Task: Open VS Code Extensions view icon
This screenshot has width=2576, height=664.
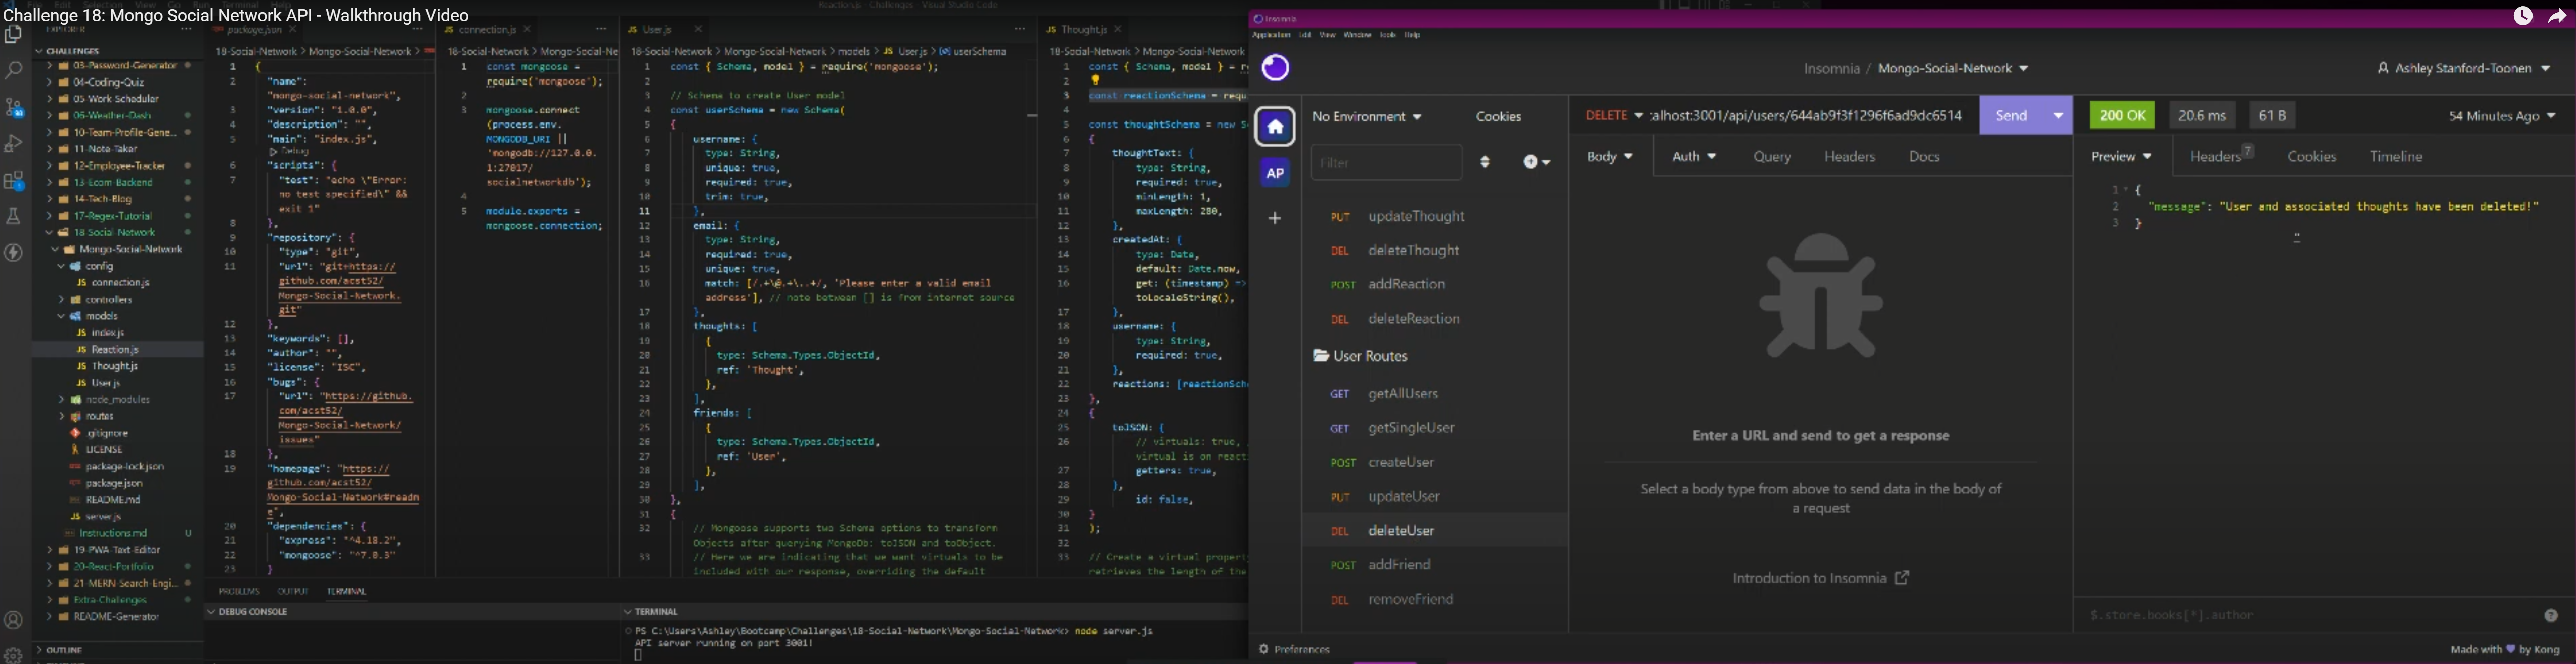Action: click(14, 181)
